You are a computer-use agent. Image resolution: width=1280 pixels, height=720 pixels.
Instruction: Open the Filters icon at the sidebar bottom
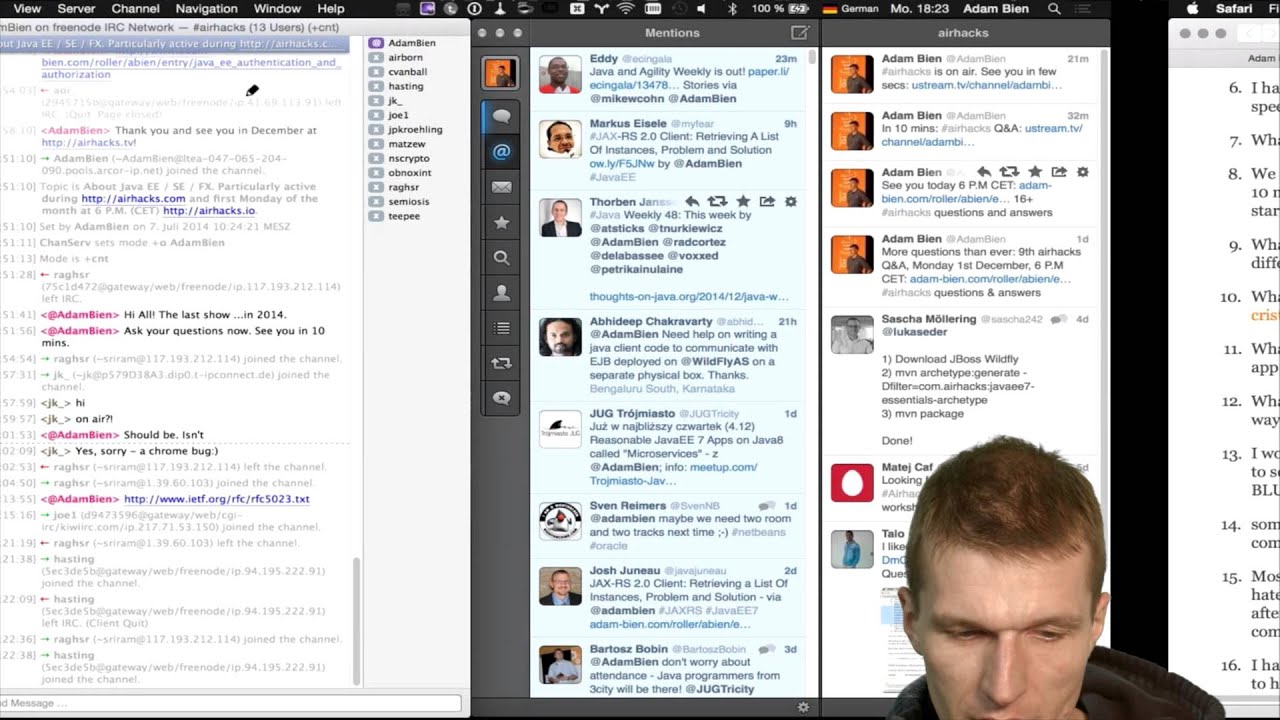pyautogui.click(x=501, y=398)
